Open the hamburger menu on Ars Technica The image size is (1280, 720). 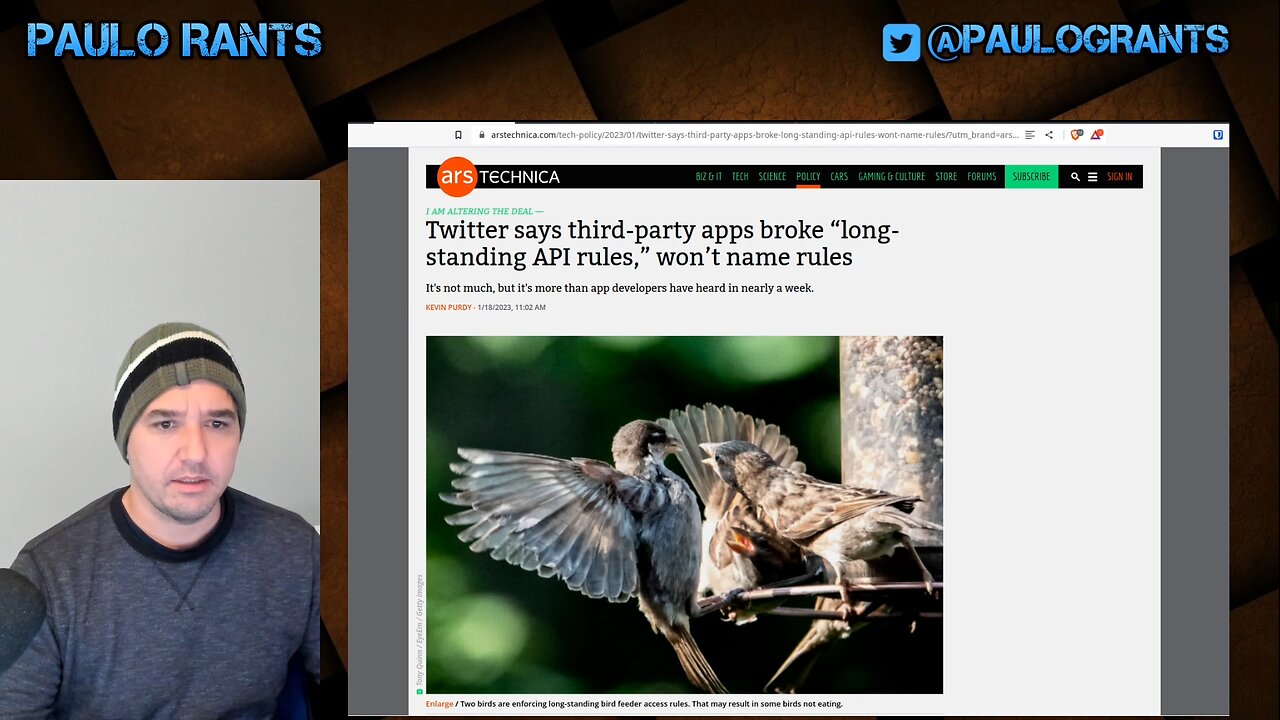tap(1092, 177)
